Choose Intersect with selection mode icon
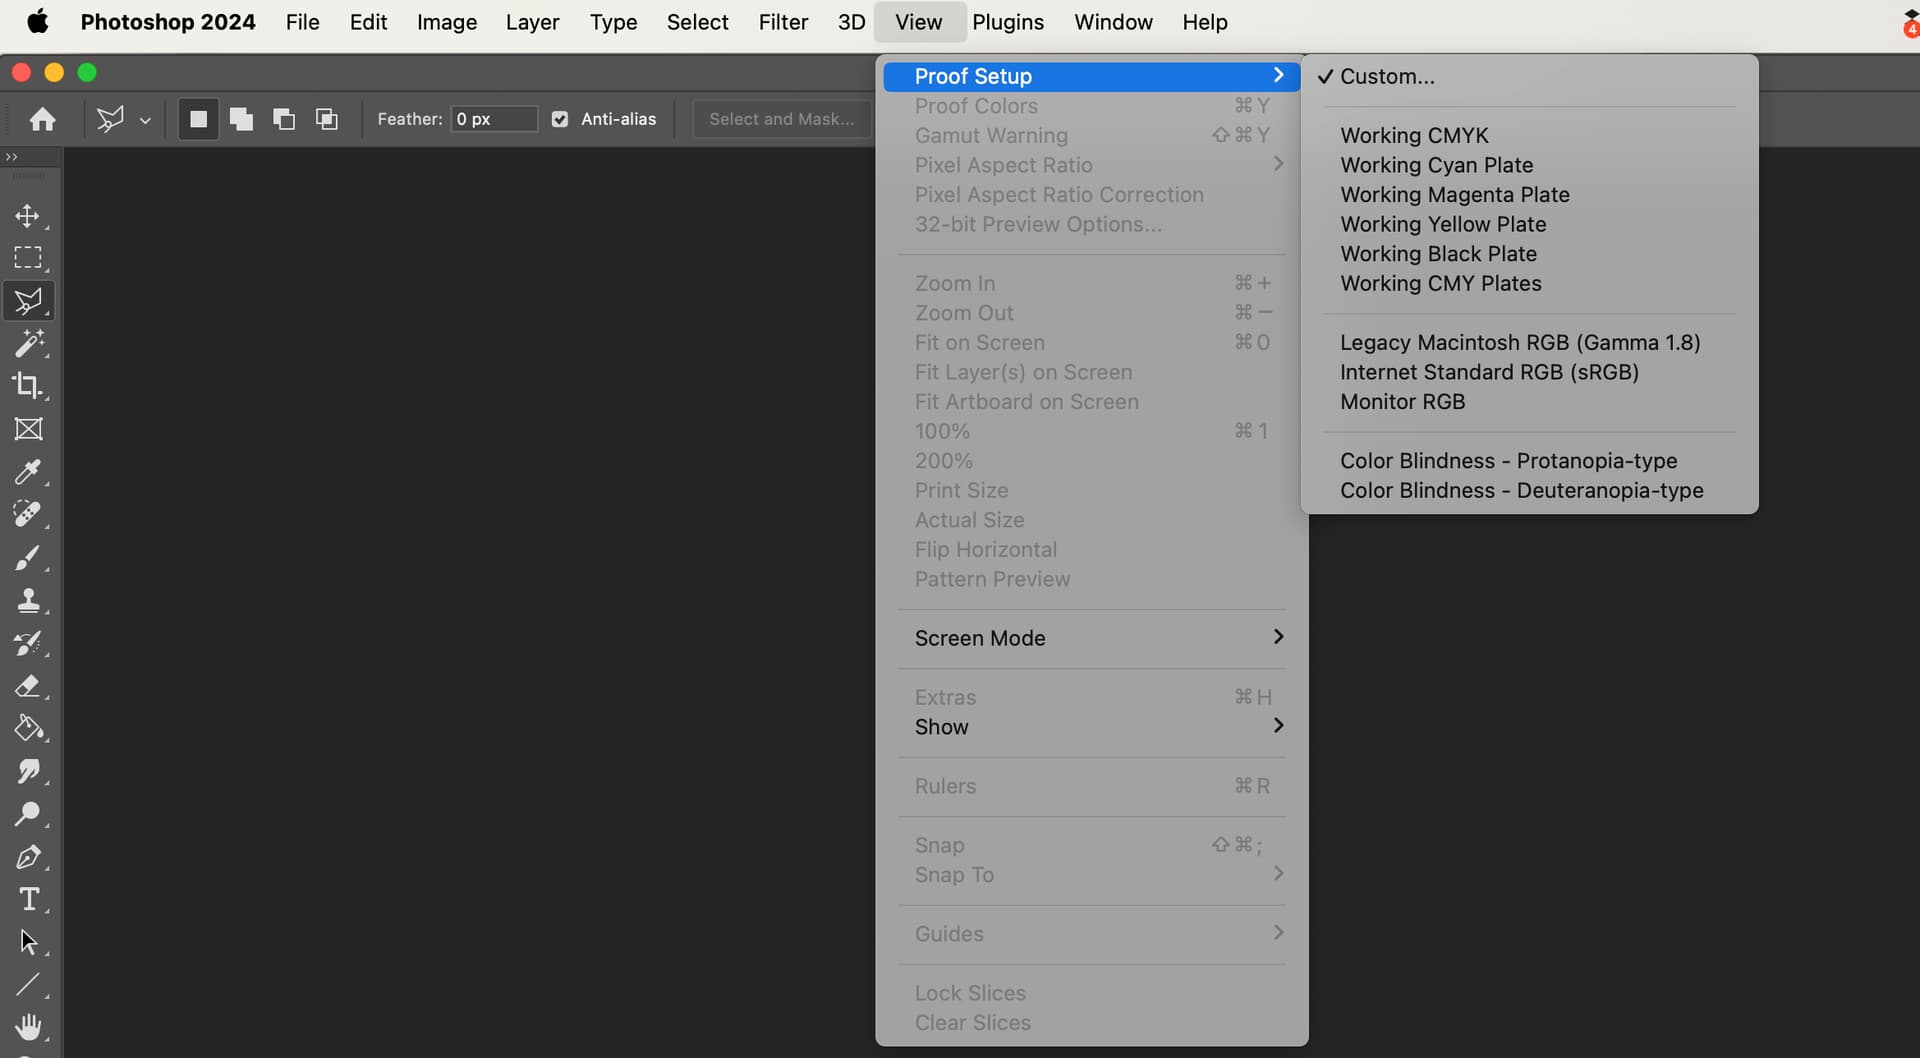The image size is (1920, 1058). pyautogui.click(x=327, y=119)
